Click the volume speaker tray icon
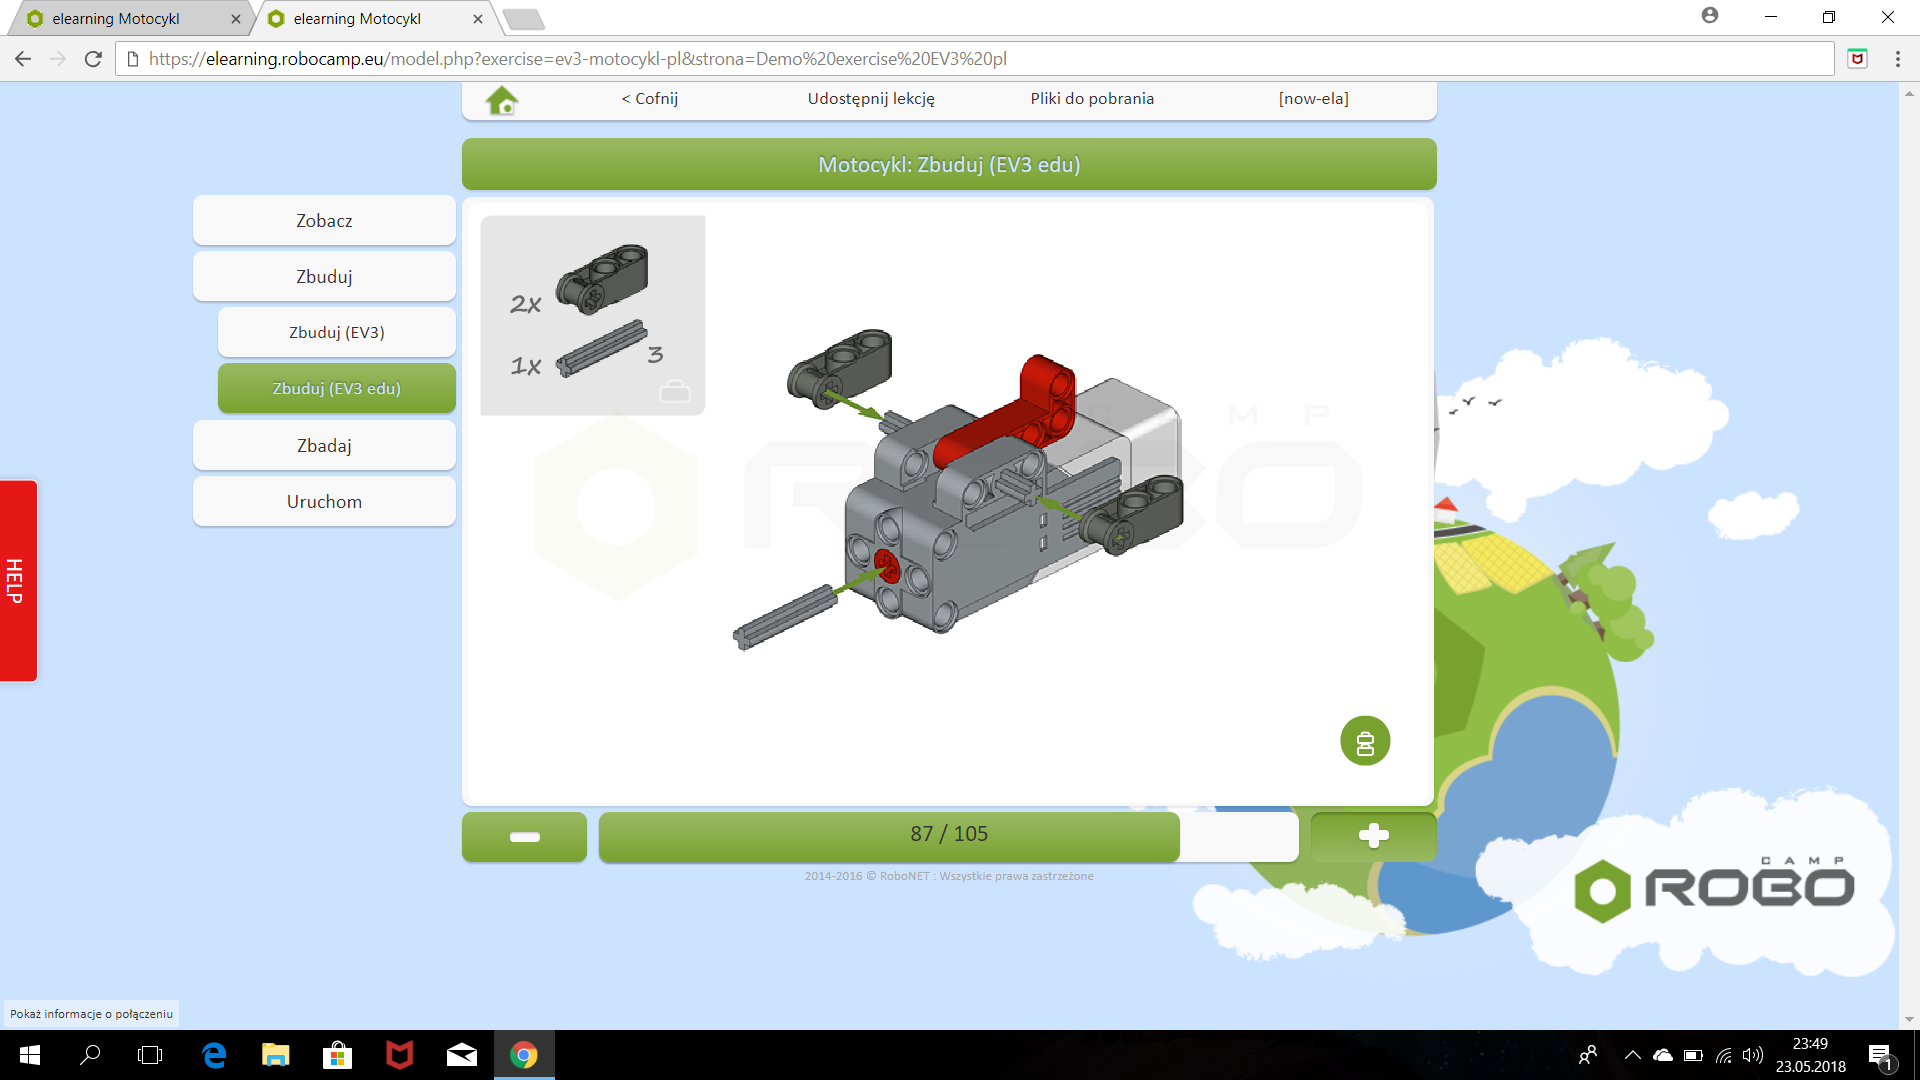Screen dimensions: 1920x1080 [1752, 1055]
